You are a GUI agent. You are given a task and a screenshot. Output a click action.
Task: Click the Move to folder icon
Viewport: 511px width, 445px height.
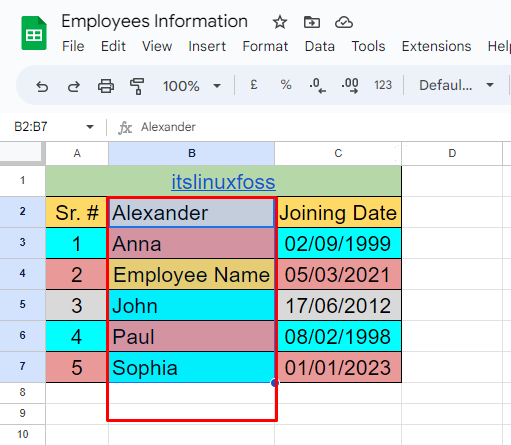pos(312,22)
